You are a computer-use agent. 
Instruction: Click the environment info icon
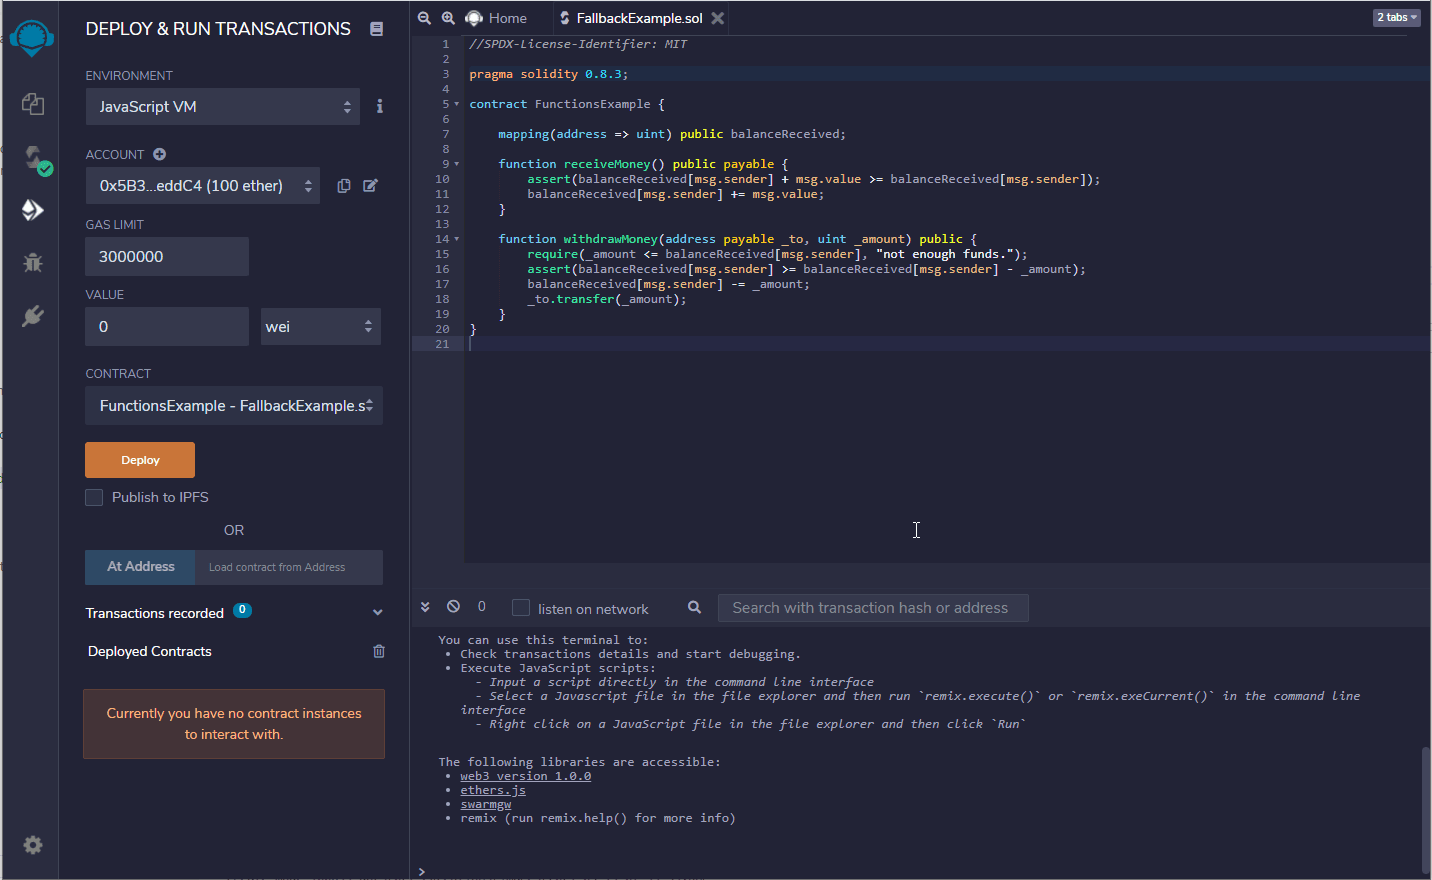pyautogui.click(x=380, y=106)
